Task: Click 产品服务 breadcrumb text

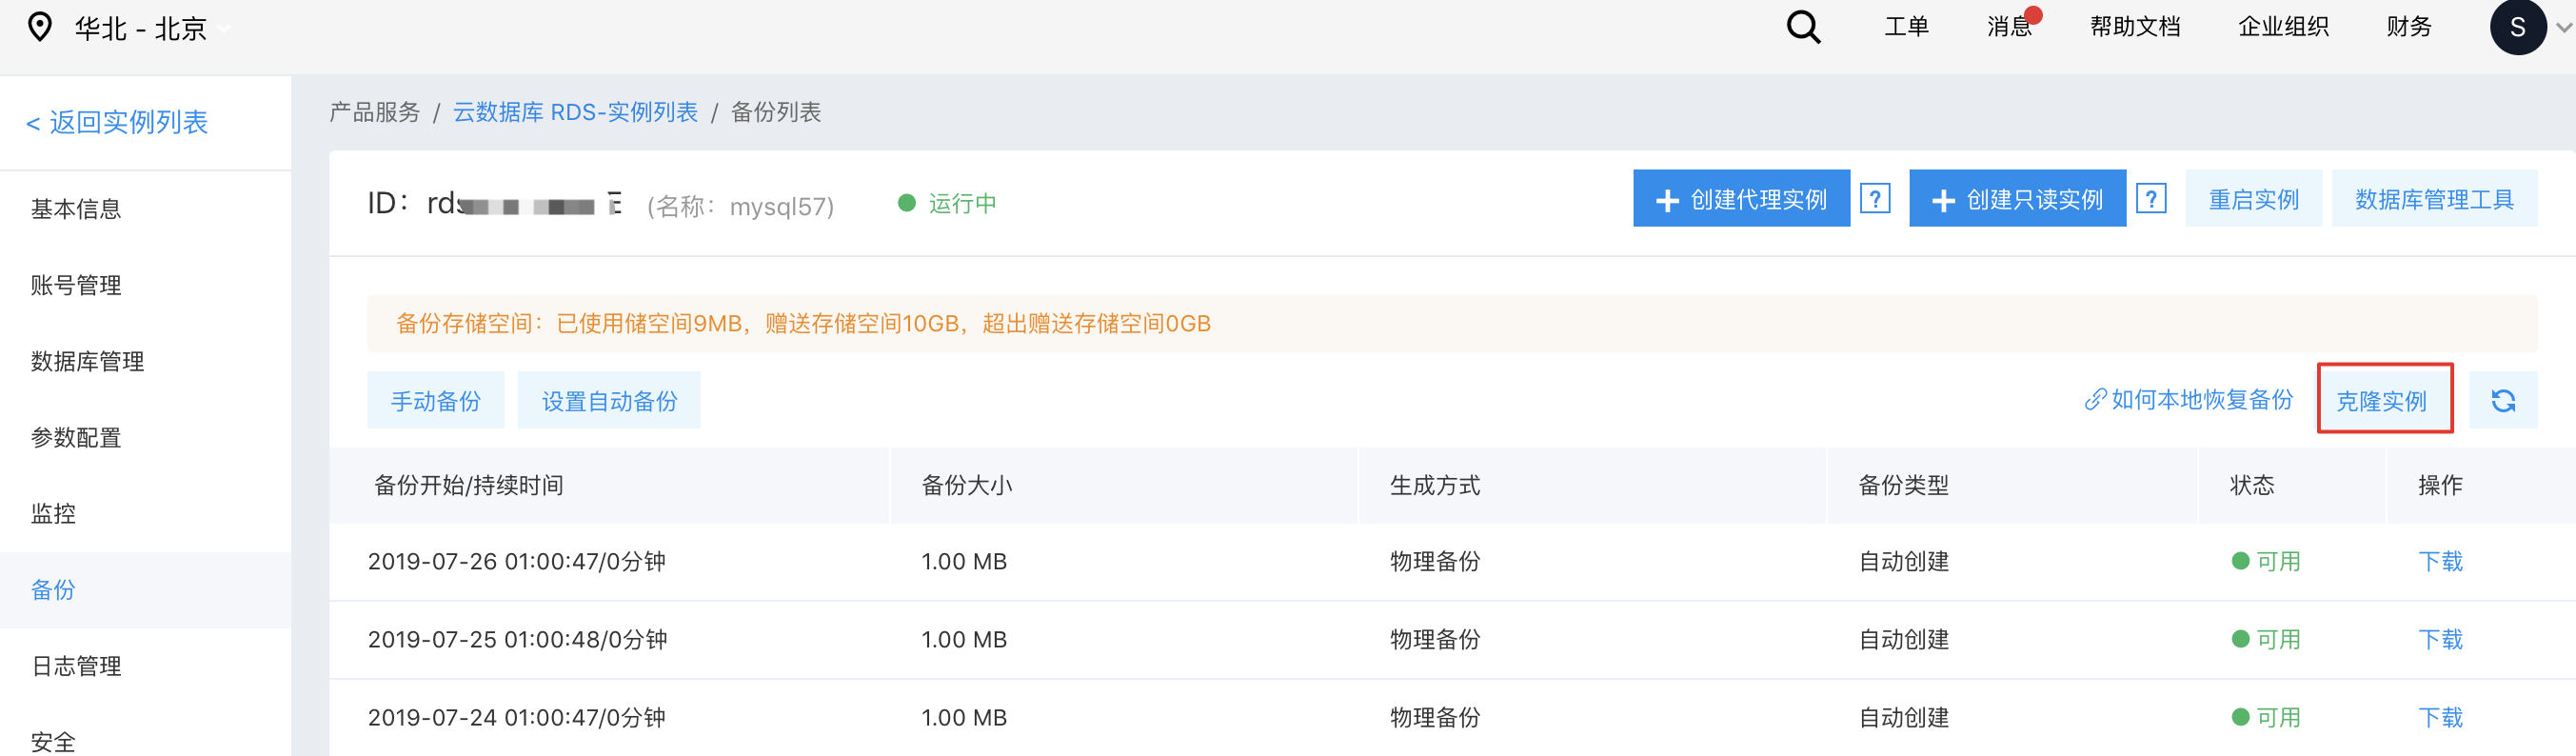Action: click(375, 112)
